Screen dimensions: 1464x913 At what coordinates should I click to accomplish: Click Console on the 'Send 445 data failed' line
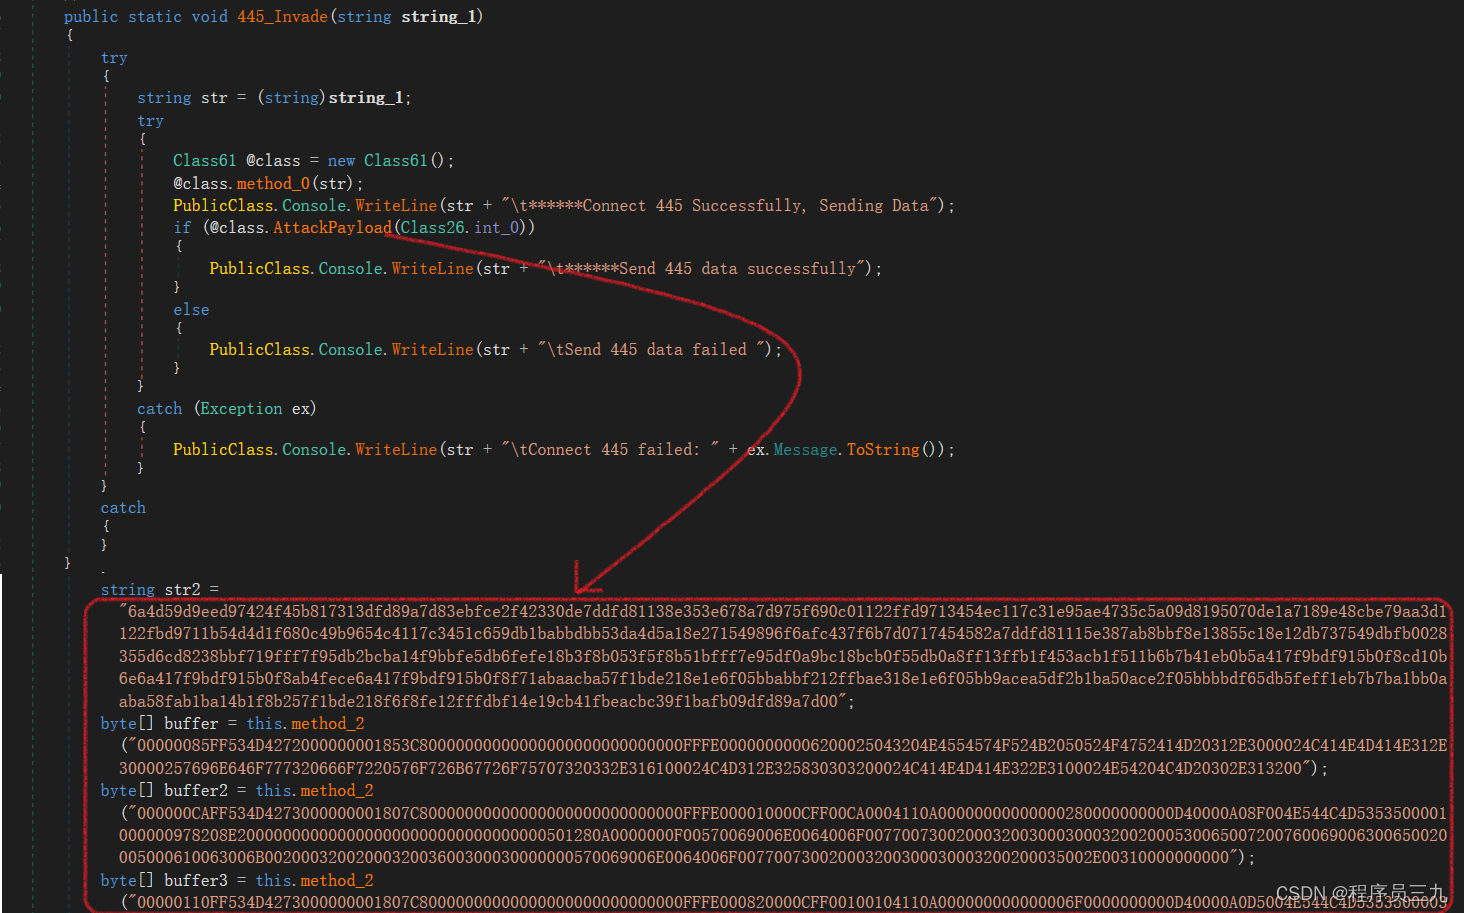tap(351, 350)
